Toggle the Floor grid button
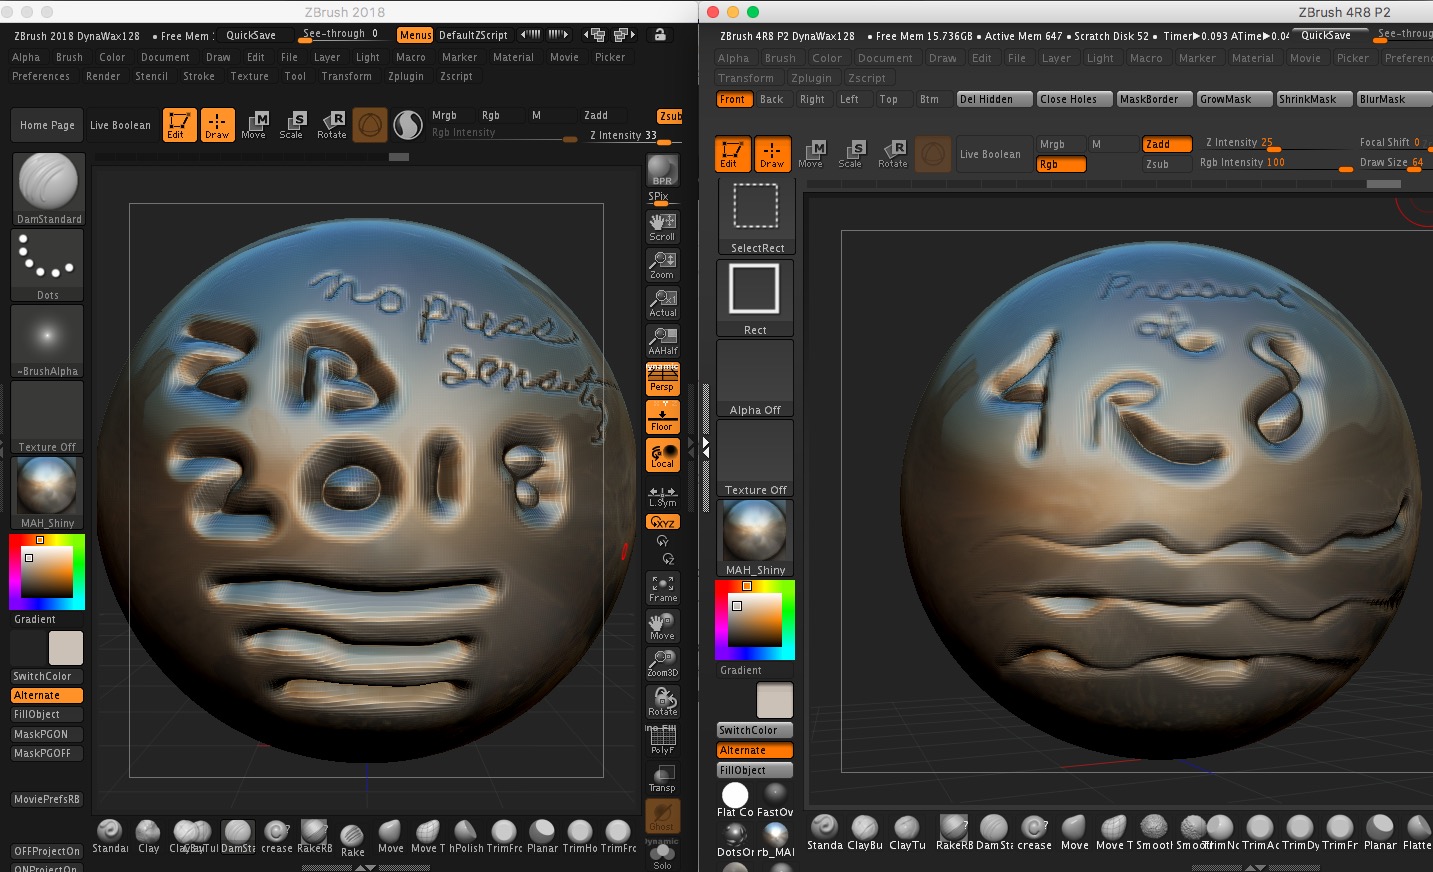The image size is (1433, 872). click(662, 417)
